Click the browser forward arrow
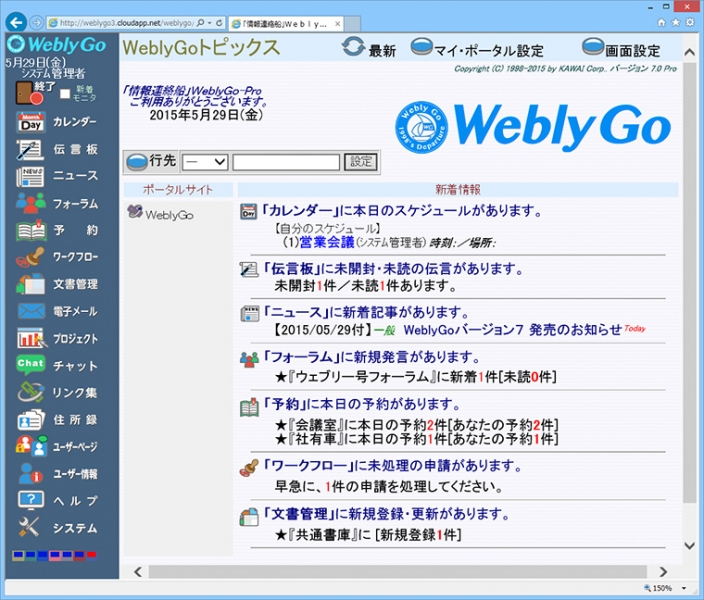The image size is (704, 600). (x=37, y=22)
